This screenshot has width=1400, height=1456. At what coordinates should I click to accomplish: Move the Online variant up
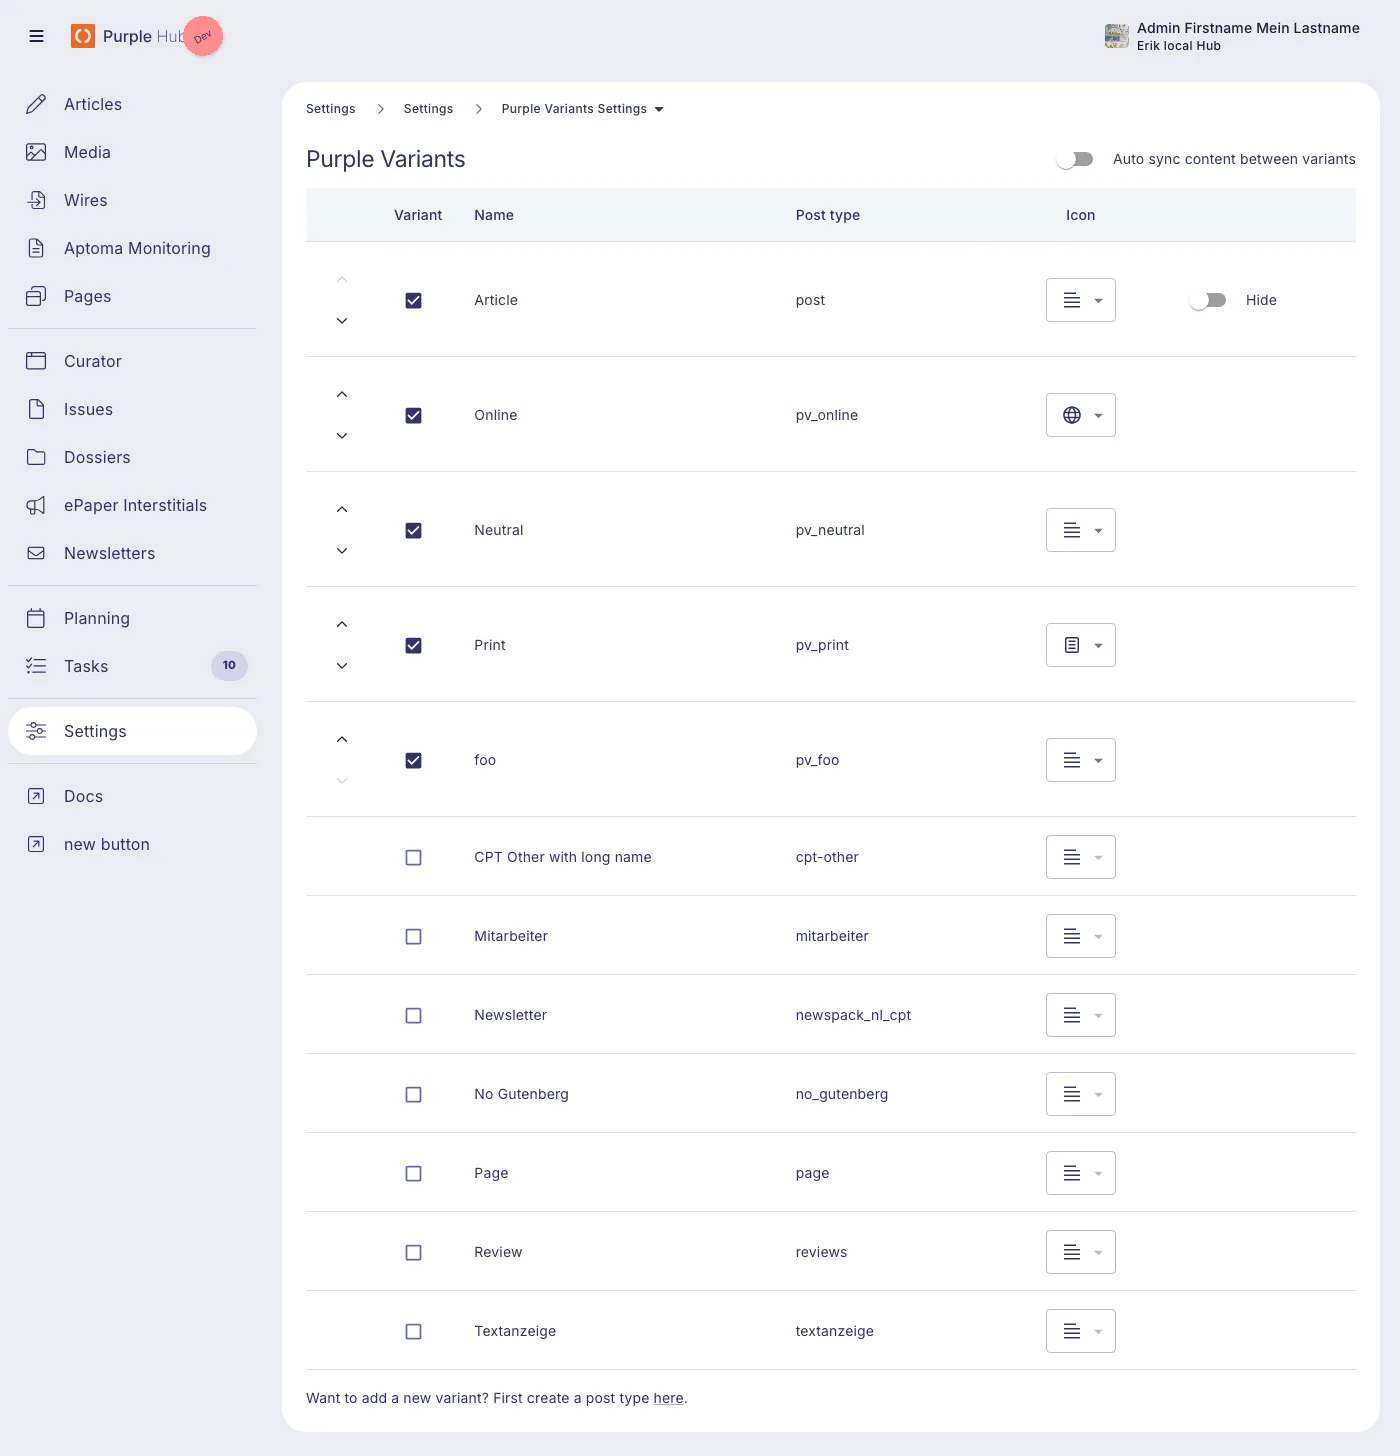click(x=342, y=394)
